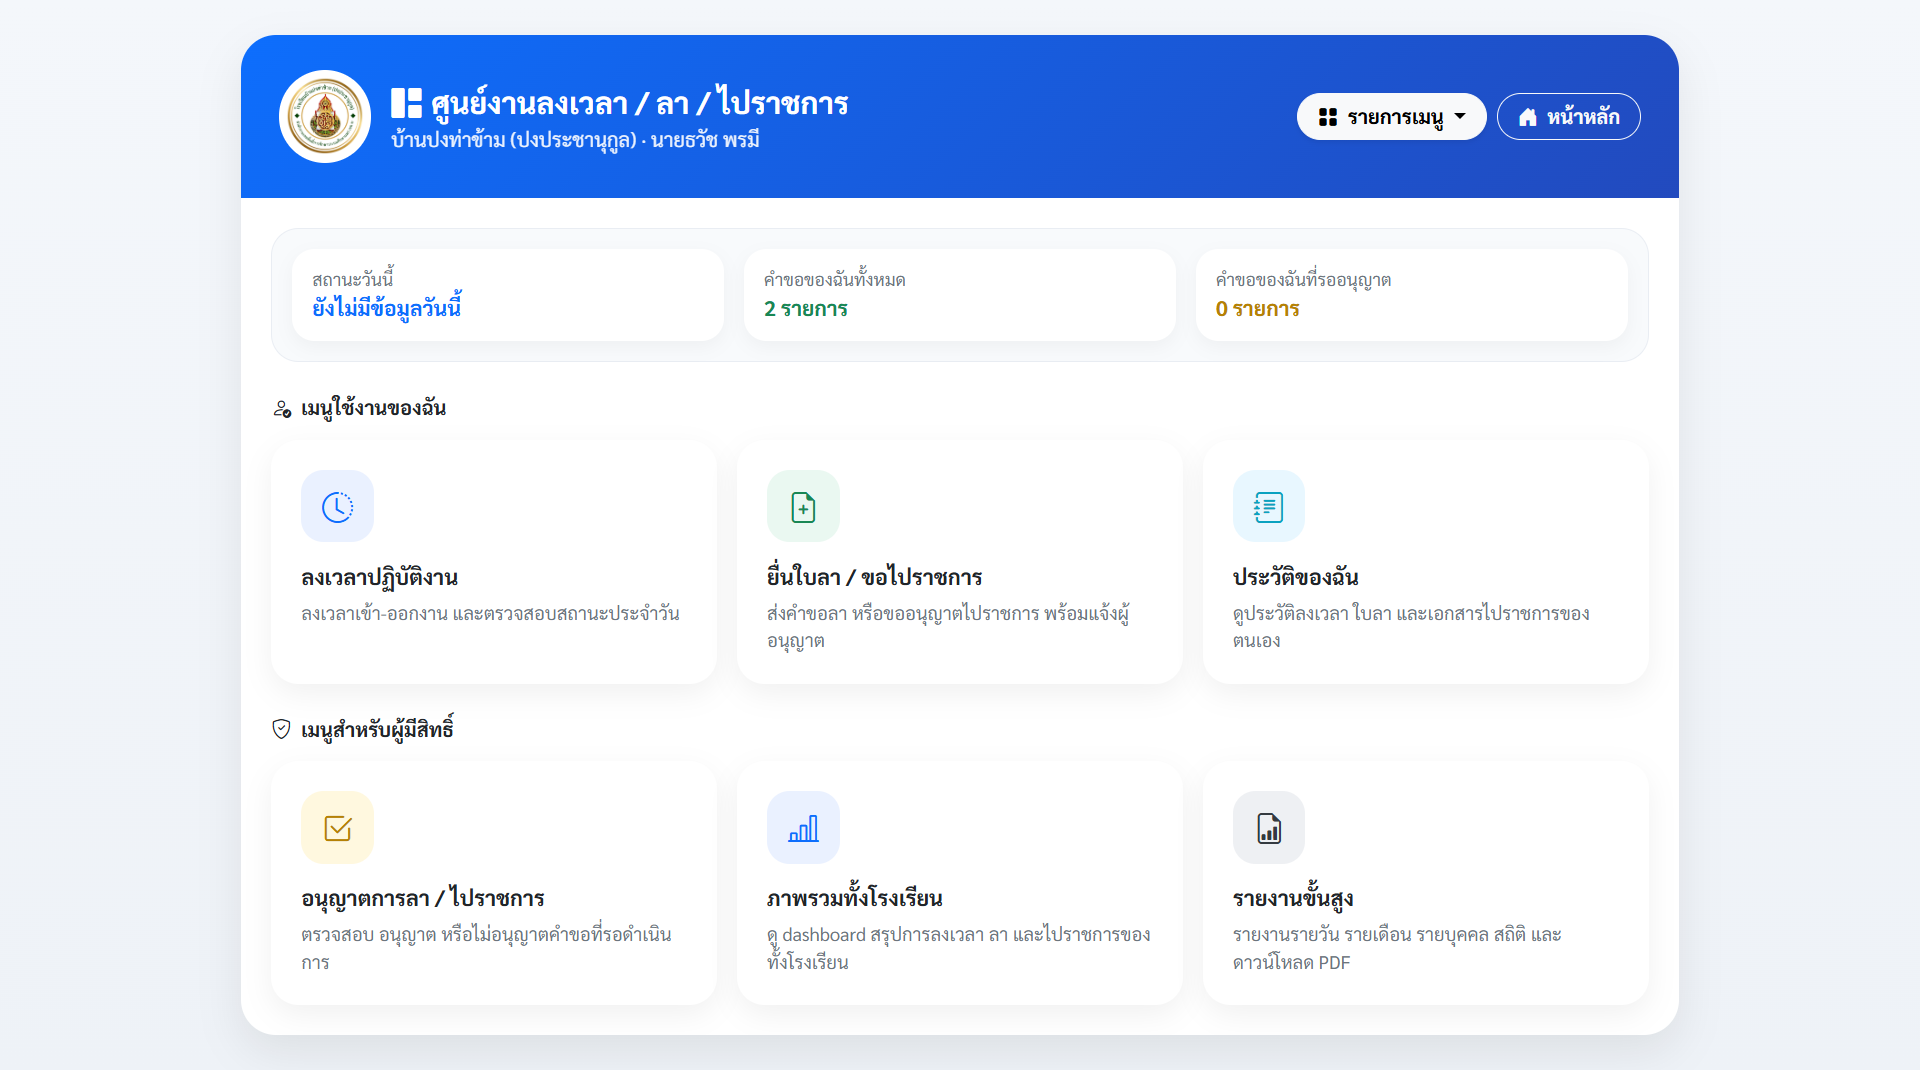
Task: Open the รายการเมนู dropdown
Action: click(x=1391, y=117)
